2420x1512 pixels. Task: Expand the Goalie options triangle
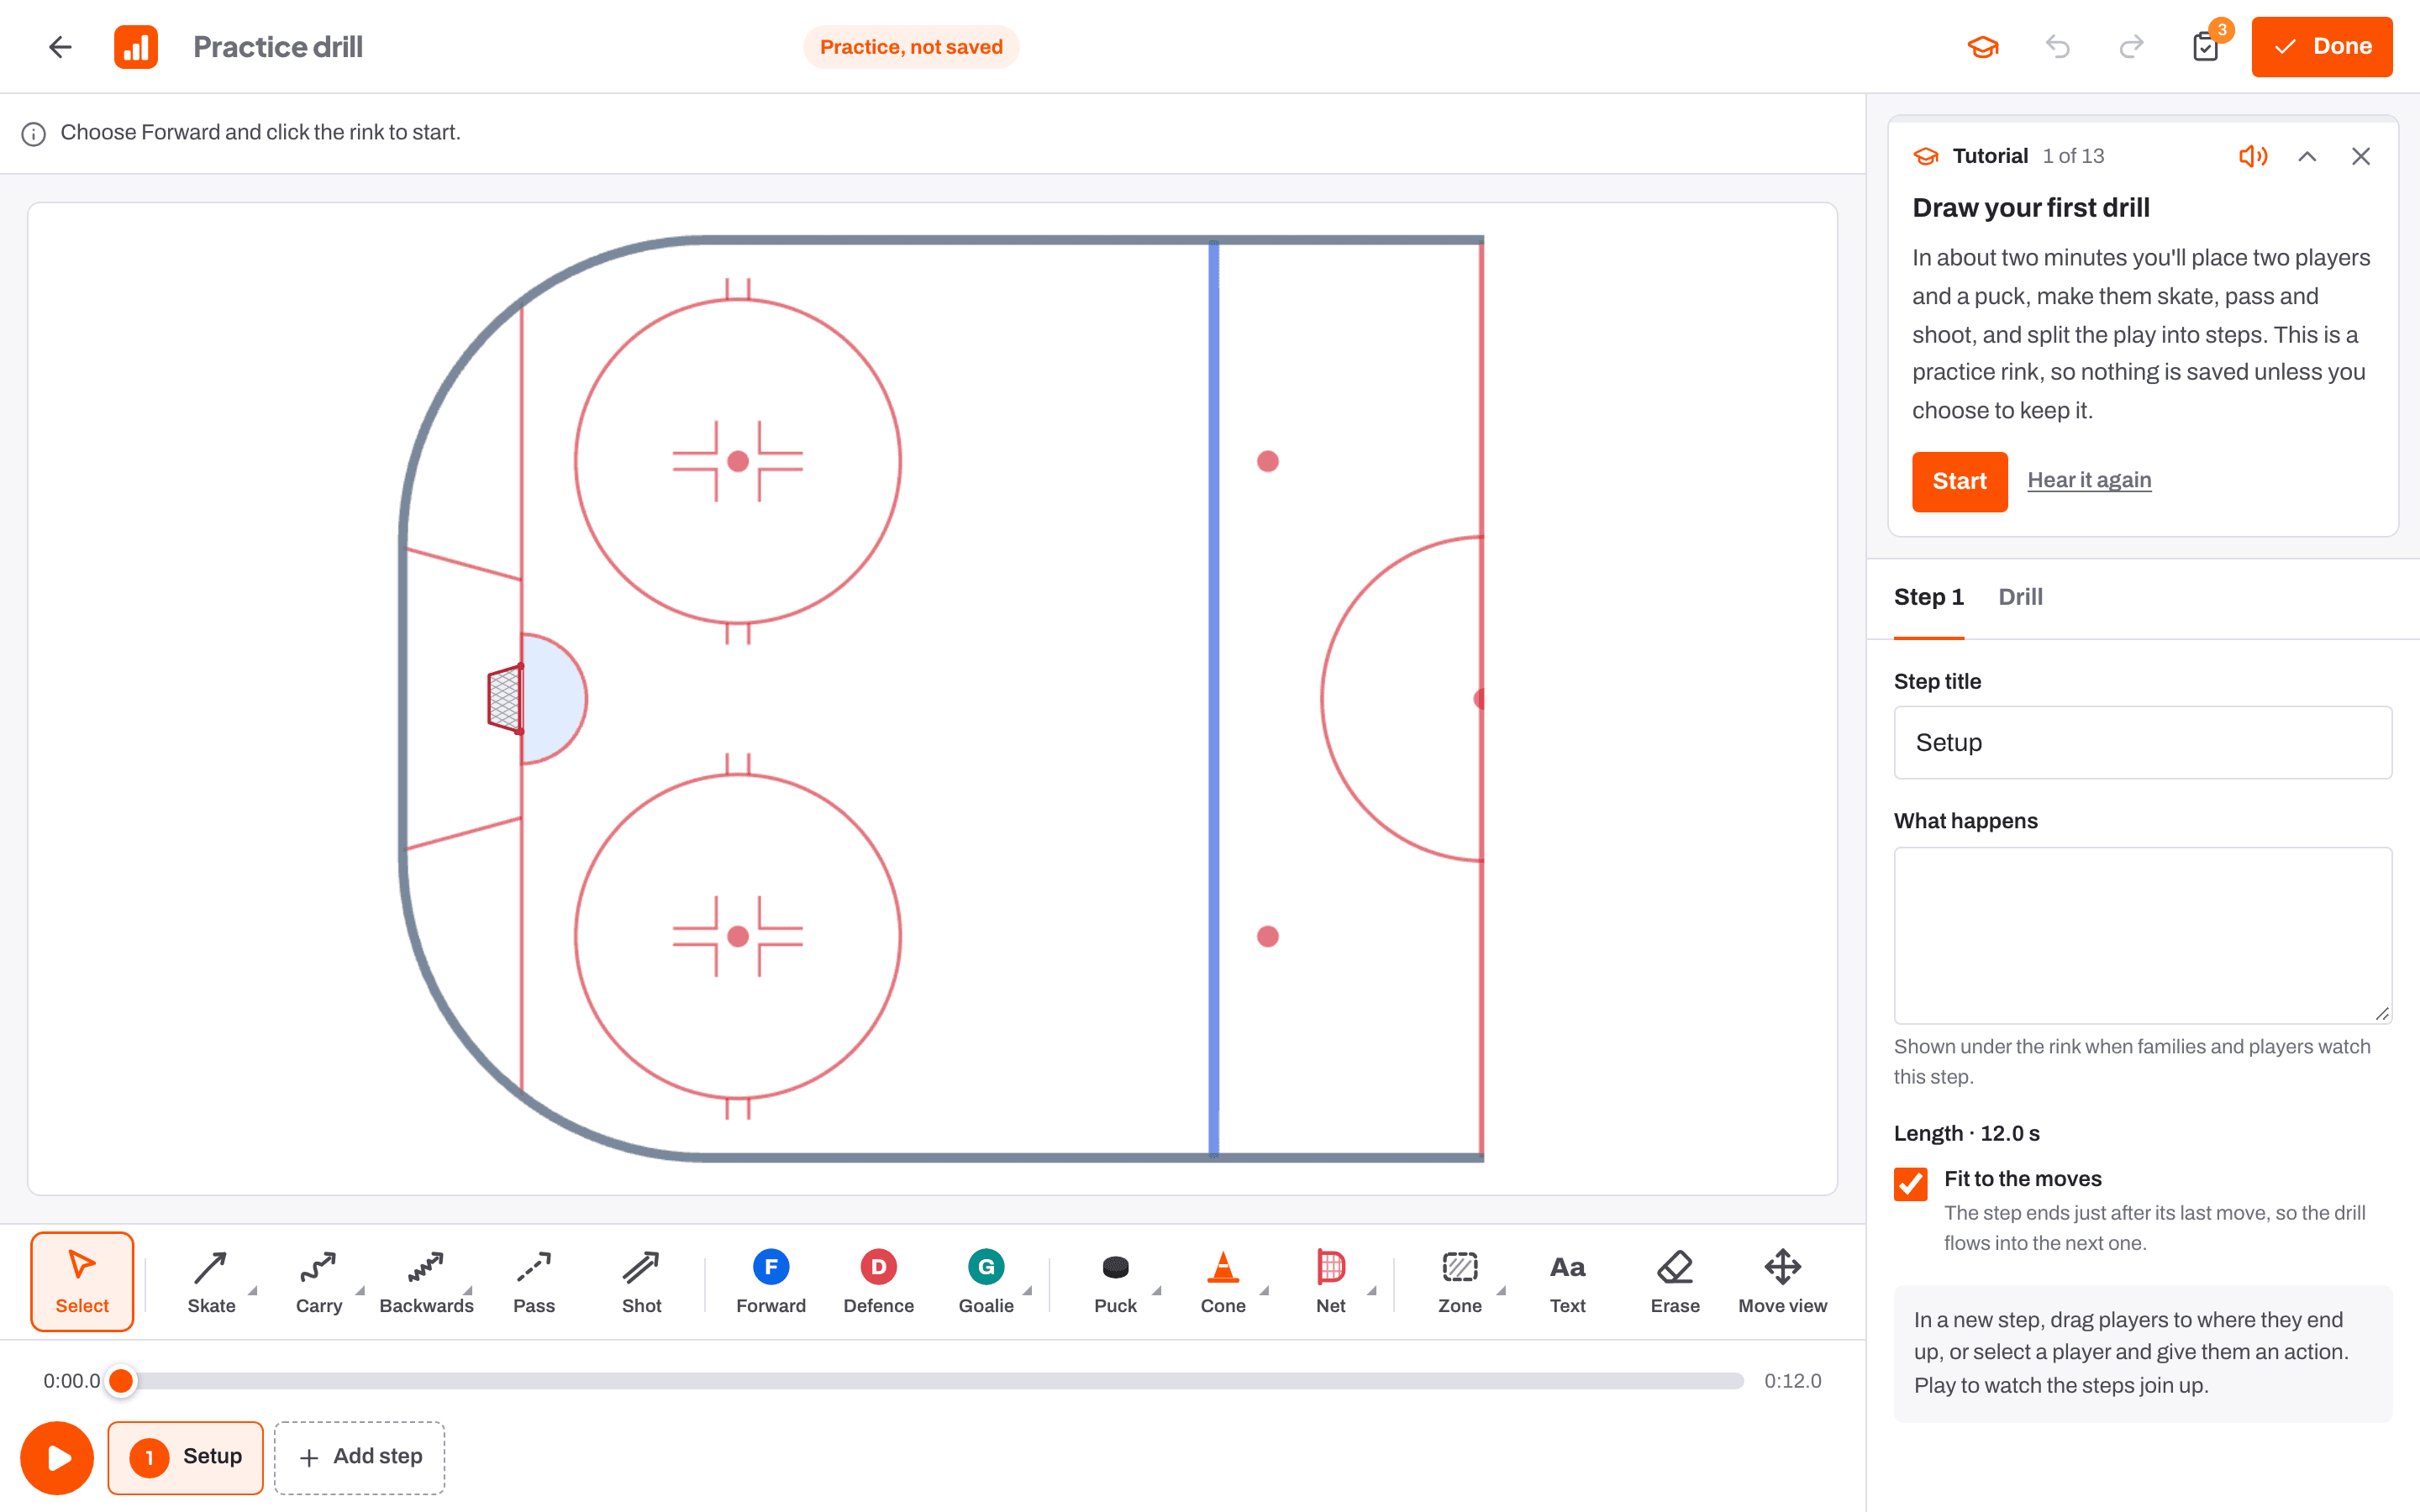(x=1027, y=1291)
